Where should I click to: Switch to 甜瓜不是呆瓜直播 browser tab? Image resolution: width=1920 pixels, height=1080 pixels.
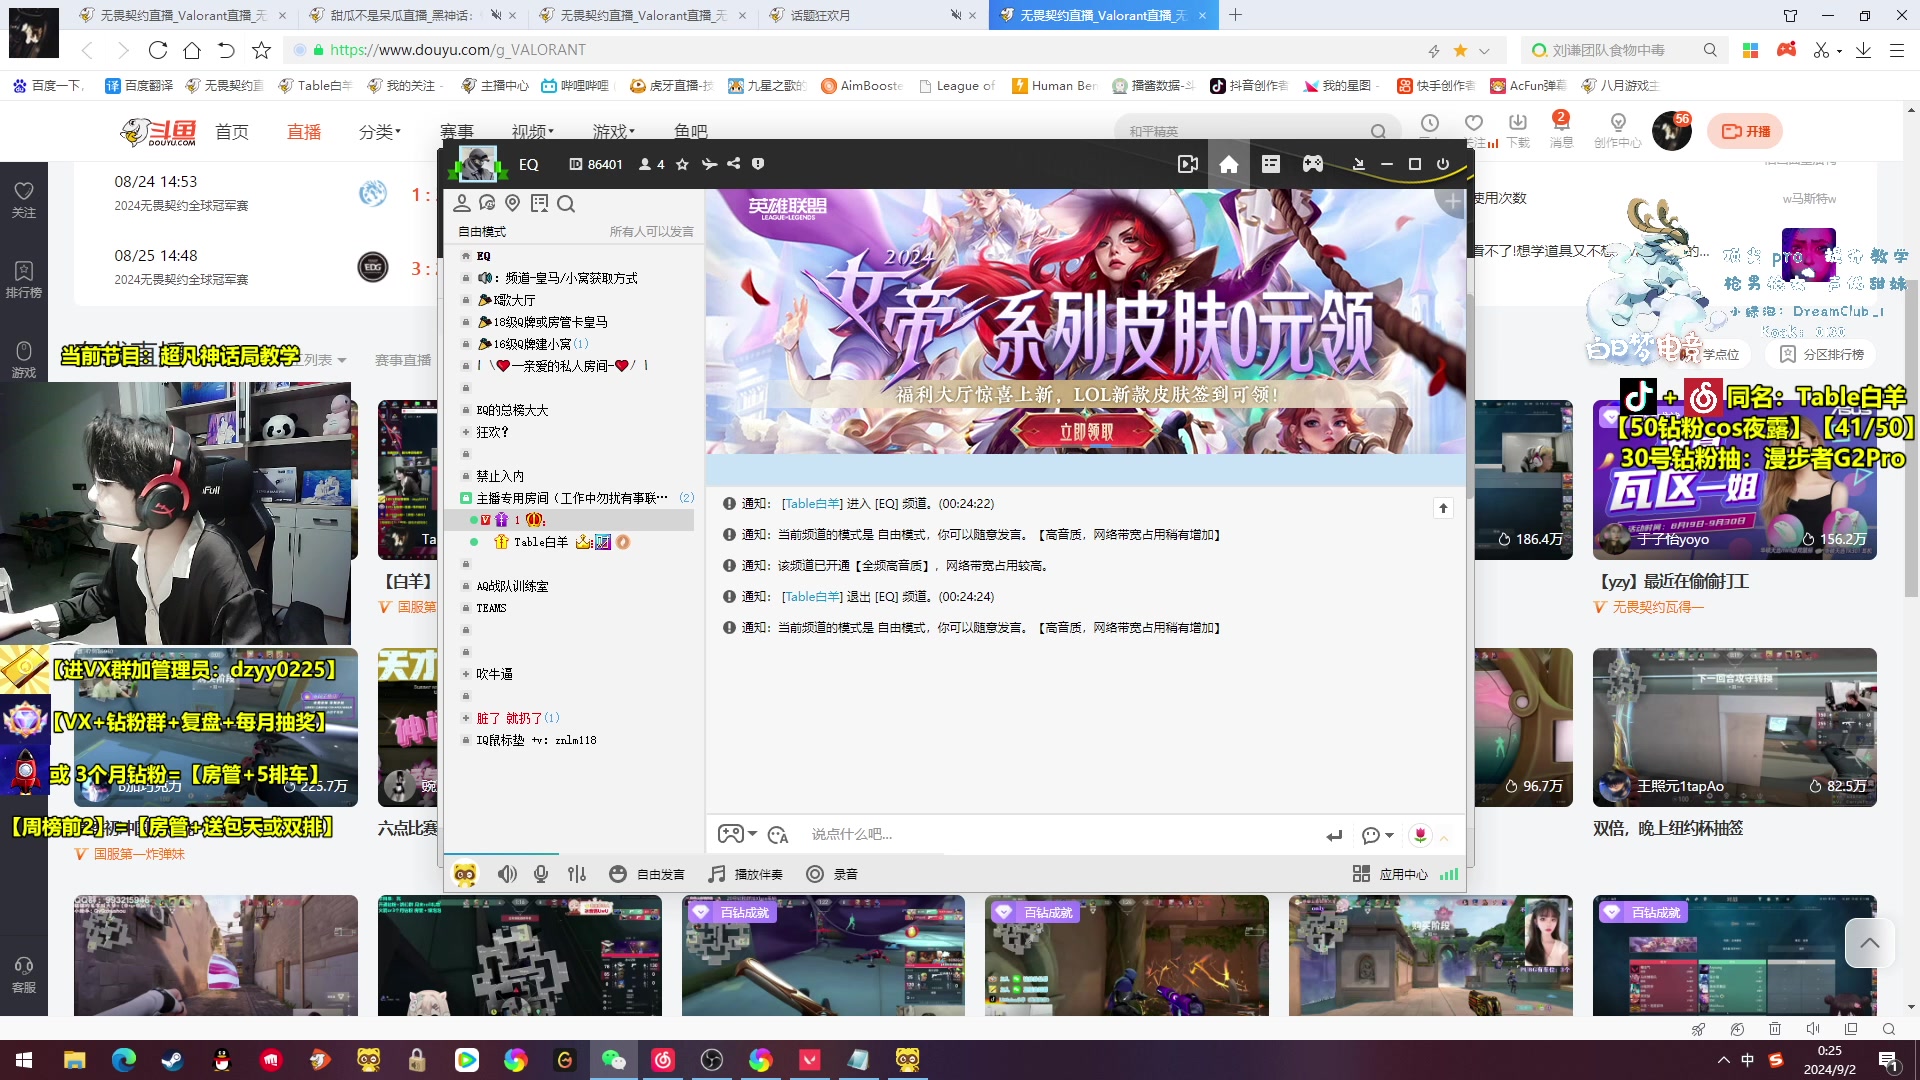pyautogui.click(x=413, y=15)
